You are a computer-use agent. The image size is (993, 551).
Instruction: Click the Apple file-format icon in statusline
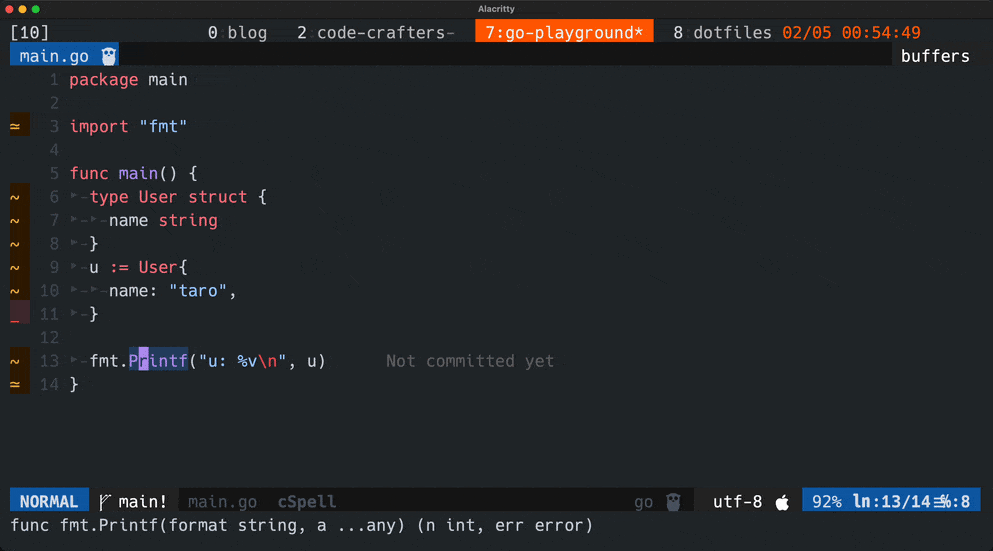[x=782, y=502]
